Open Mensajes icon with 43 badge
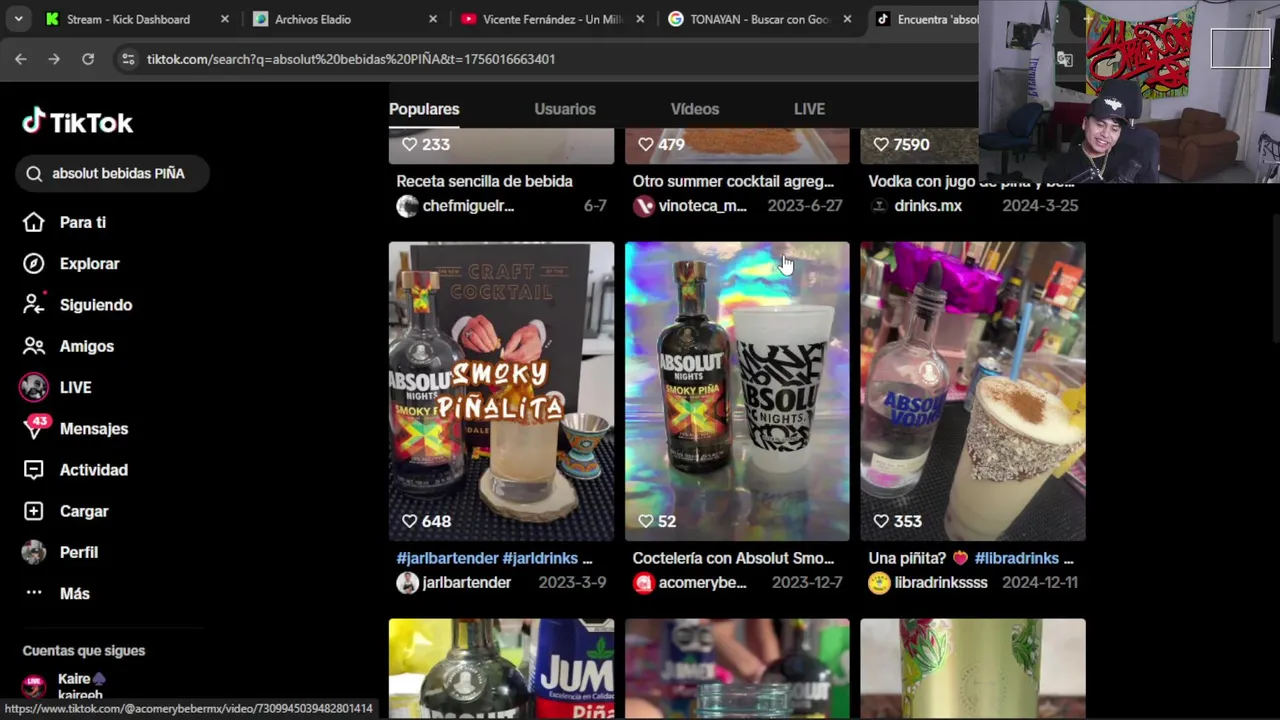The image size is (1280, 720). (x=35, y=427)
